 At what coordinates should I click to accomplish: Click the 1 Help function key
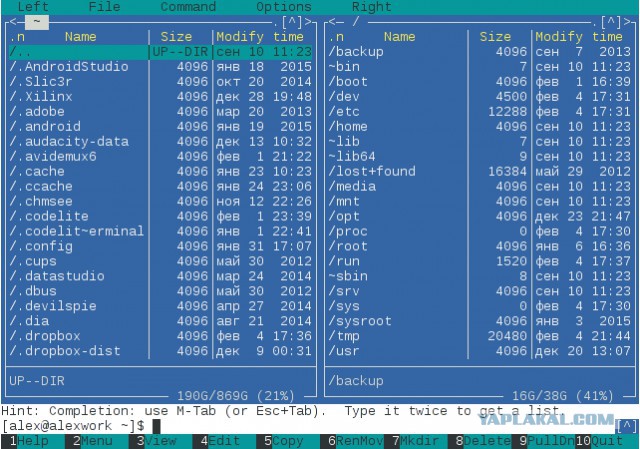pyautogui.click(x=29, y=441)
